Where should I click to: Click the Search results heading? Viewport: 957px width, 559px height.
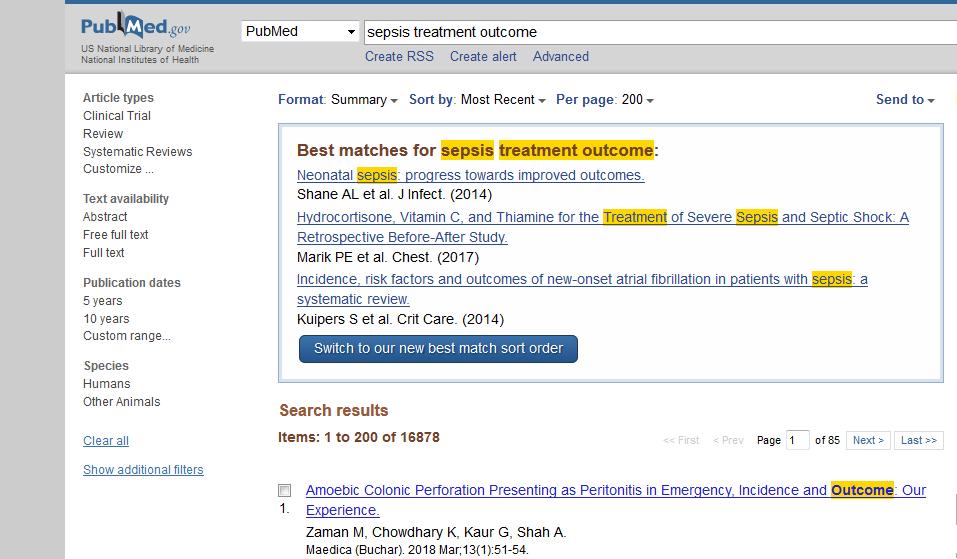(x=334, y=410)
